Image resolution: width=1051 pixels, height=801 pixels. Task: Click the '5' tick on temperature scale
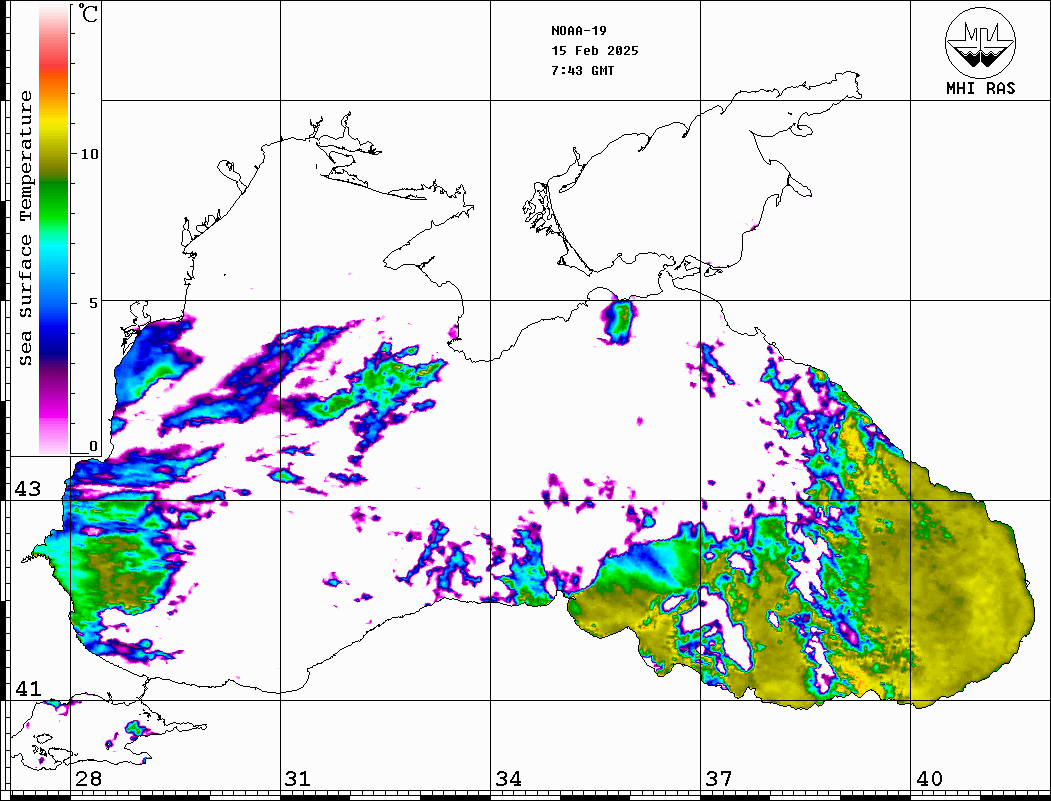93,303
